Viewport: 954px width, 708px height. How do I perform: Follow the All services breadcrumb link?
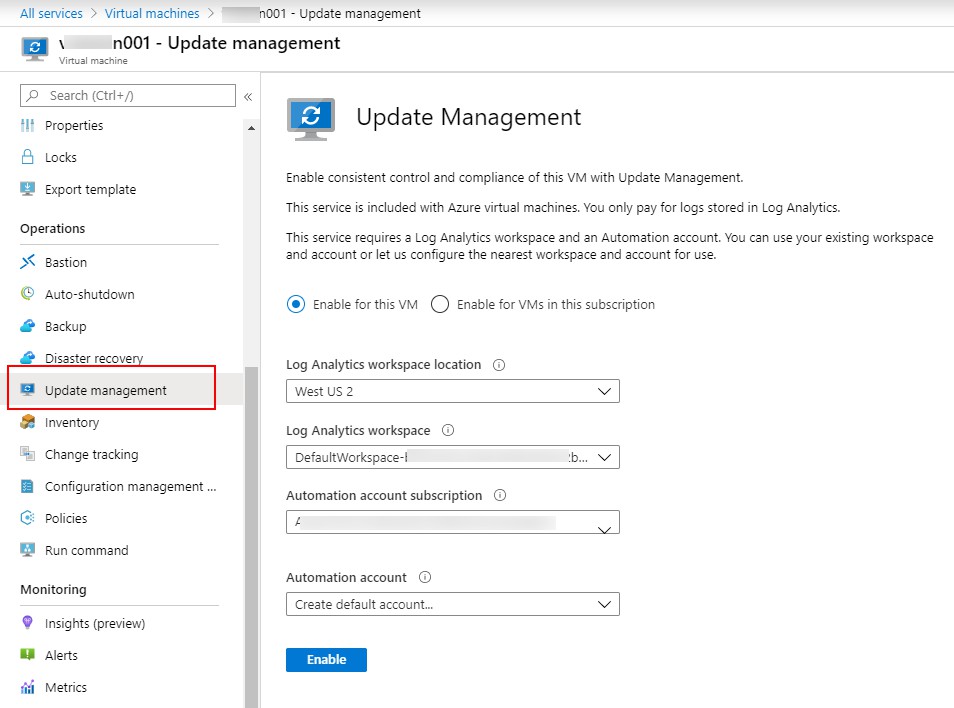click(51, 13)
